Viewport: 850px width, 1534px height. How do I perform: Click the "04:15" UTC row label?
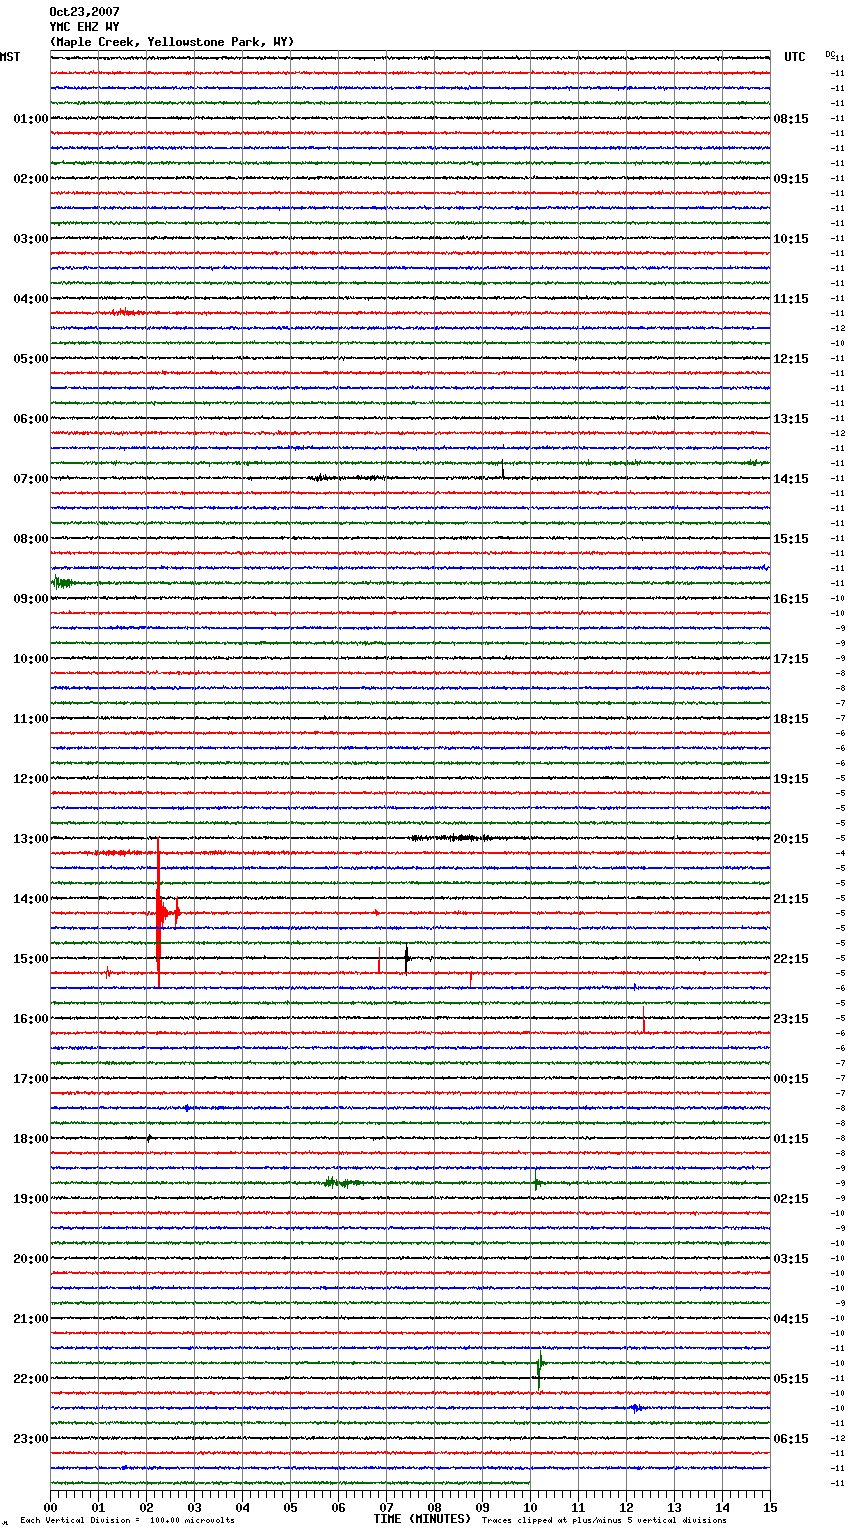[791, 1319]
